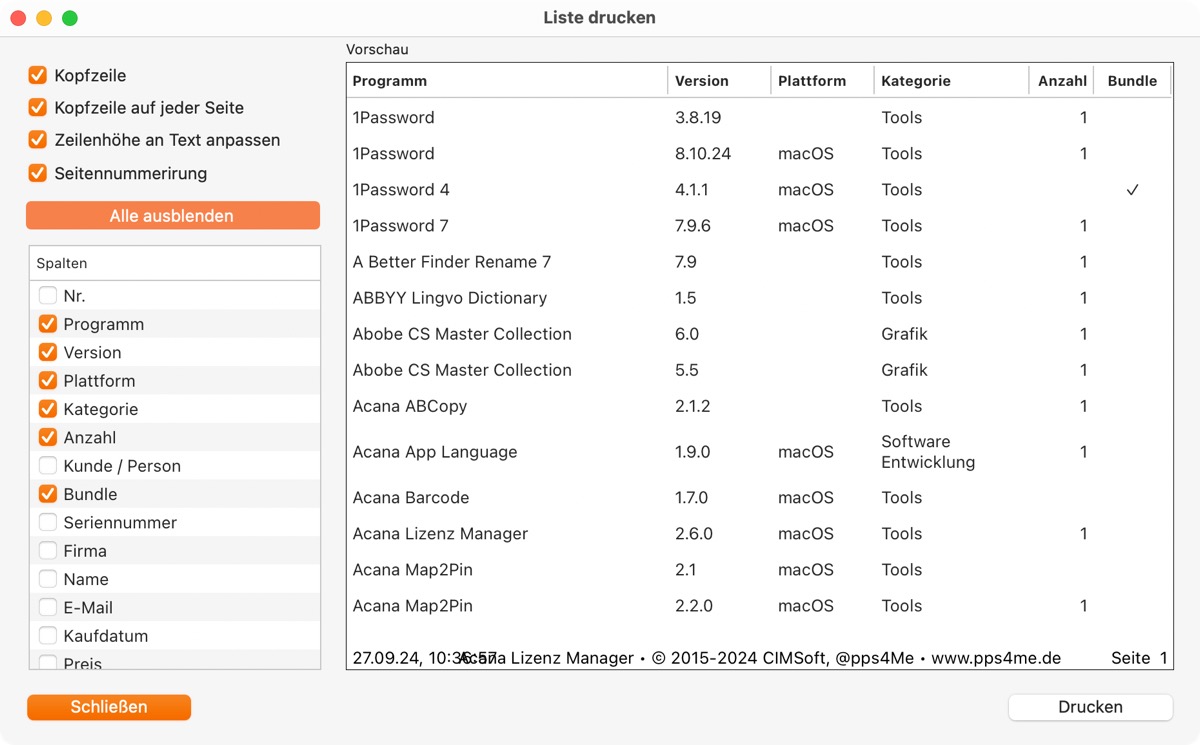This screenshot has width=1200, height=745.
Task: Click the Spalten list header
Action: coord(175,264)
